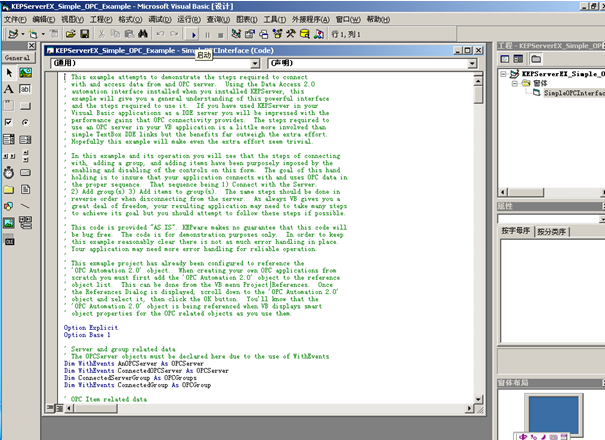Select the Label tool in toolbox
The height and width of the screenshot is (440, 605).
(x=9, y=89)
